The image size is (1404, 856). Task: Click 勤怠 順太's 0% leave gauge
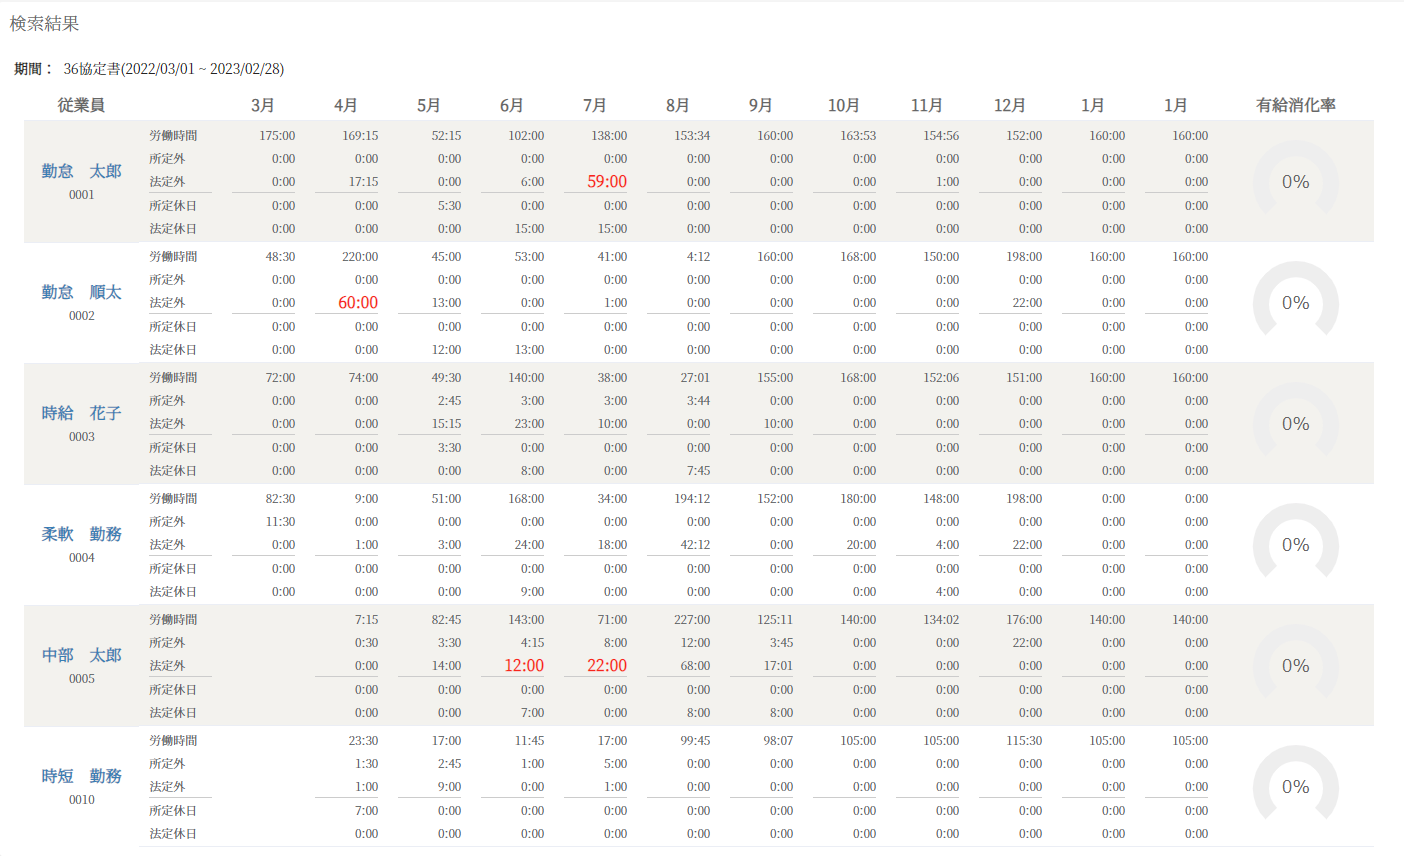(x=1295, y=302)
